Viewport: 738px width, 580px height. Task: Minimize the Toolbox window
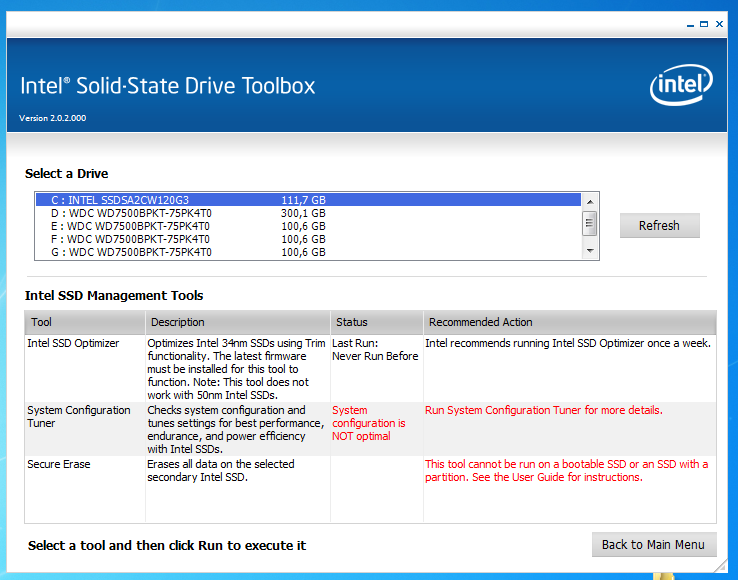point(690,24)
